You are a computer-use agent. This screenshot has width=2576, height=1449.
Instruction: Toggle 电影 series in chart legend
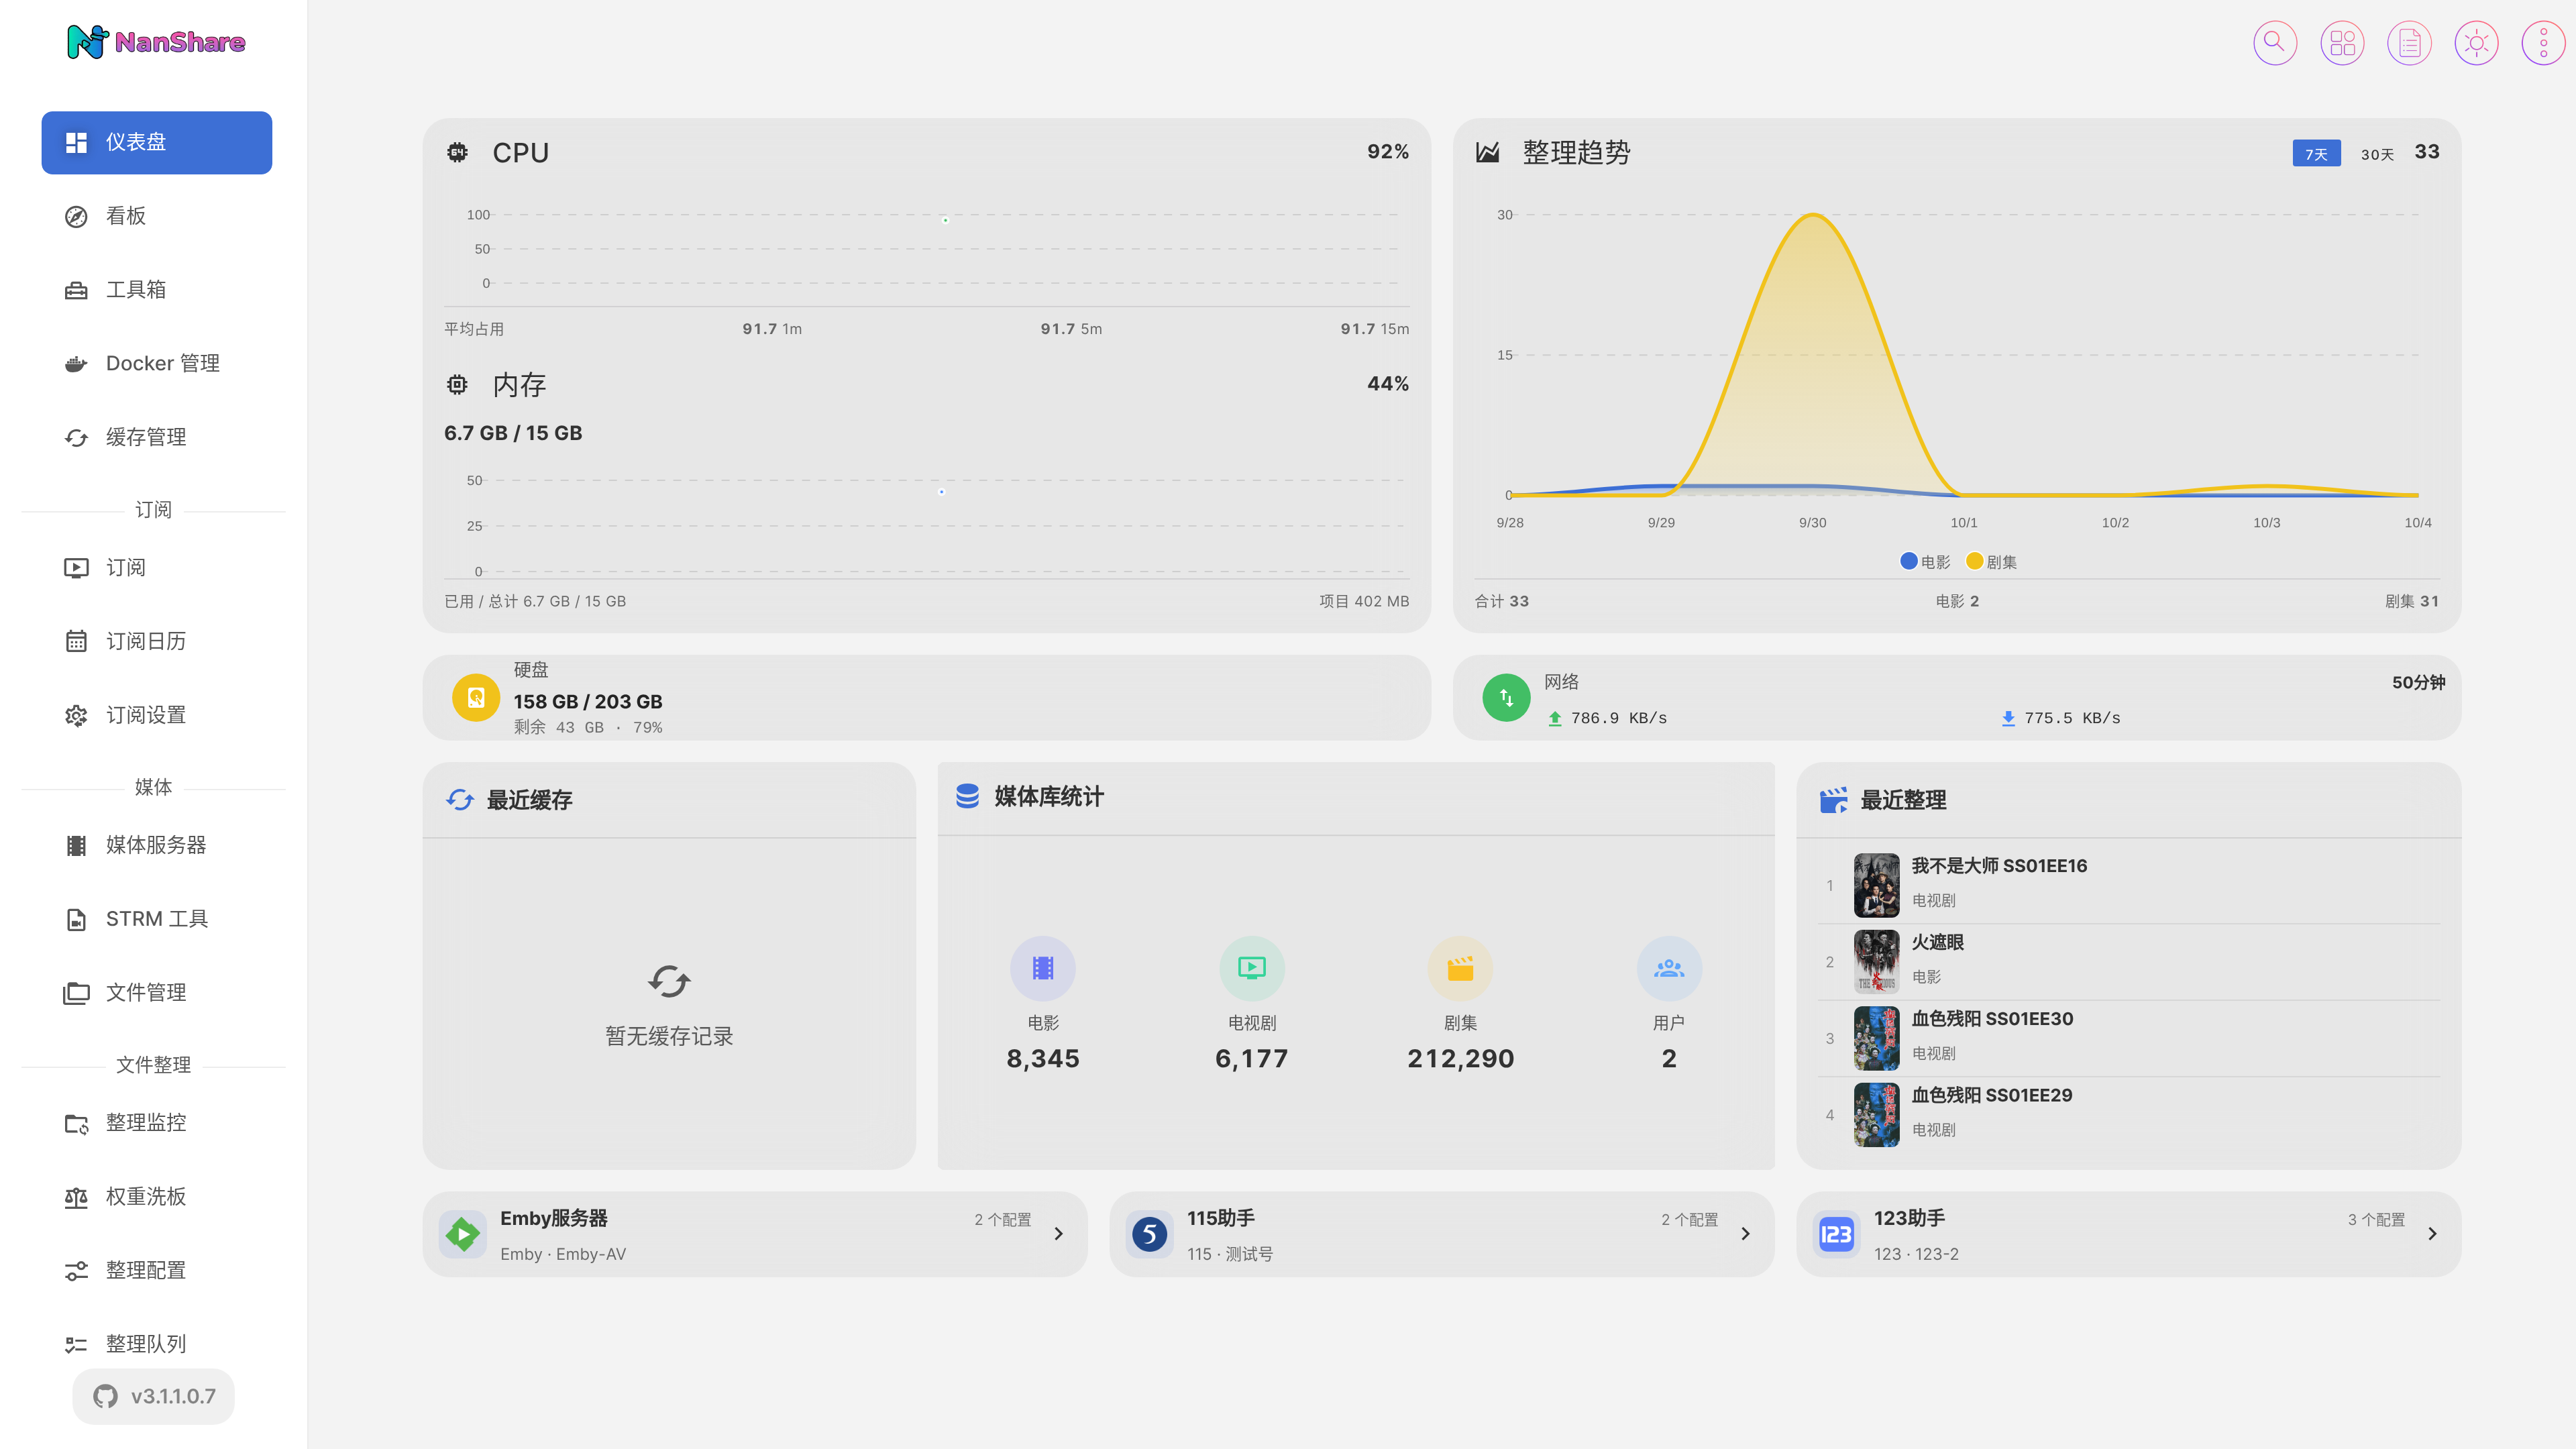[1926, 562]
